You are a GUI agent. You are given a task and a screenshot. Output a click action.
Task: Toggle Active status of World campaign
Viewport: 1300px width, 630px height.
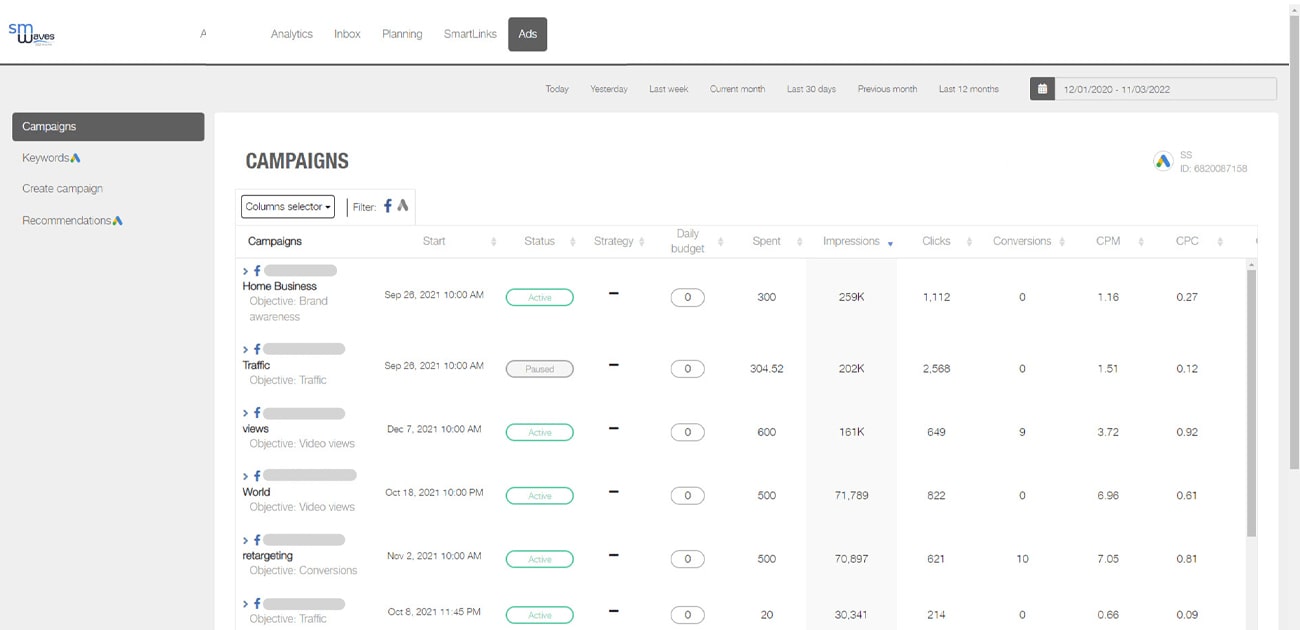[539, 495]
